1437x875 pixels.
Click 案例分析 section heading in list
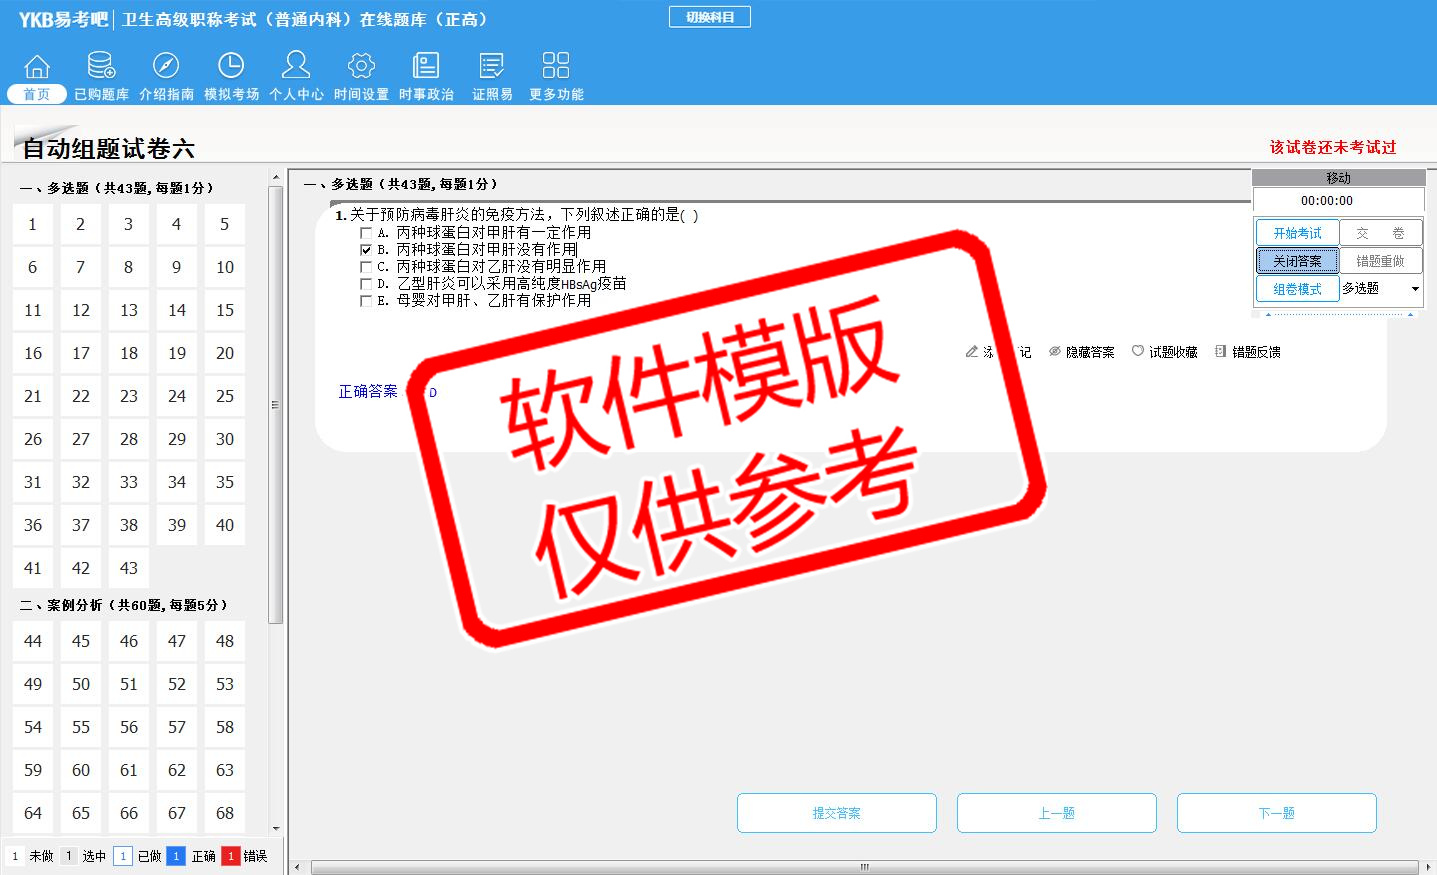124,605
